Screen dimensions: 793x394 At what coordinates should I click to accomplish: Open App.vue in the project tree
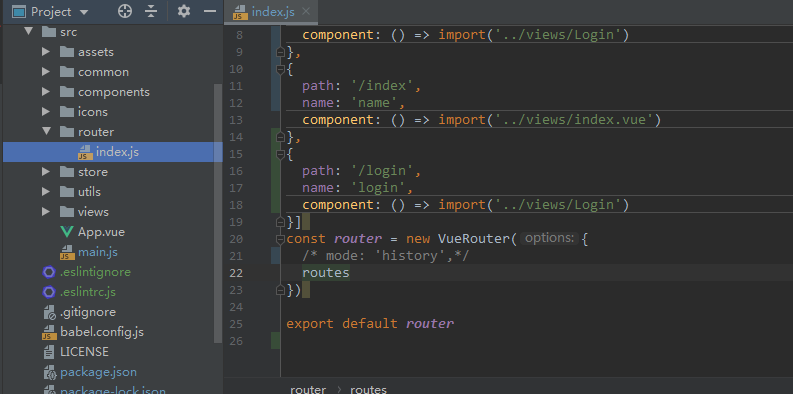pyautogui.click(x=101, y=232)
